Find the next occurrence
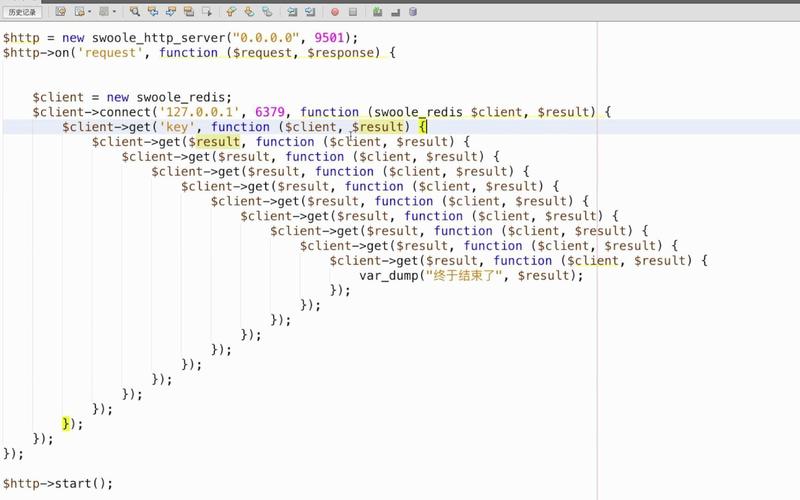 coord(170,12)
